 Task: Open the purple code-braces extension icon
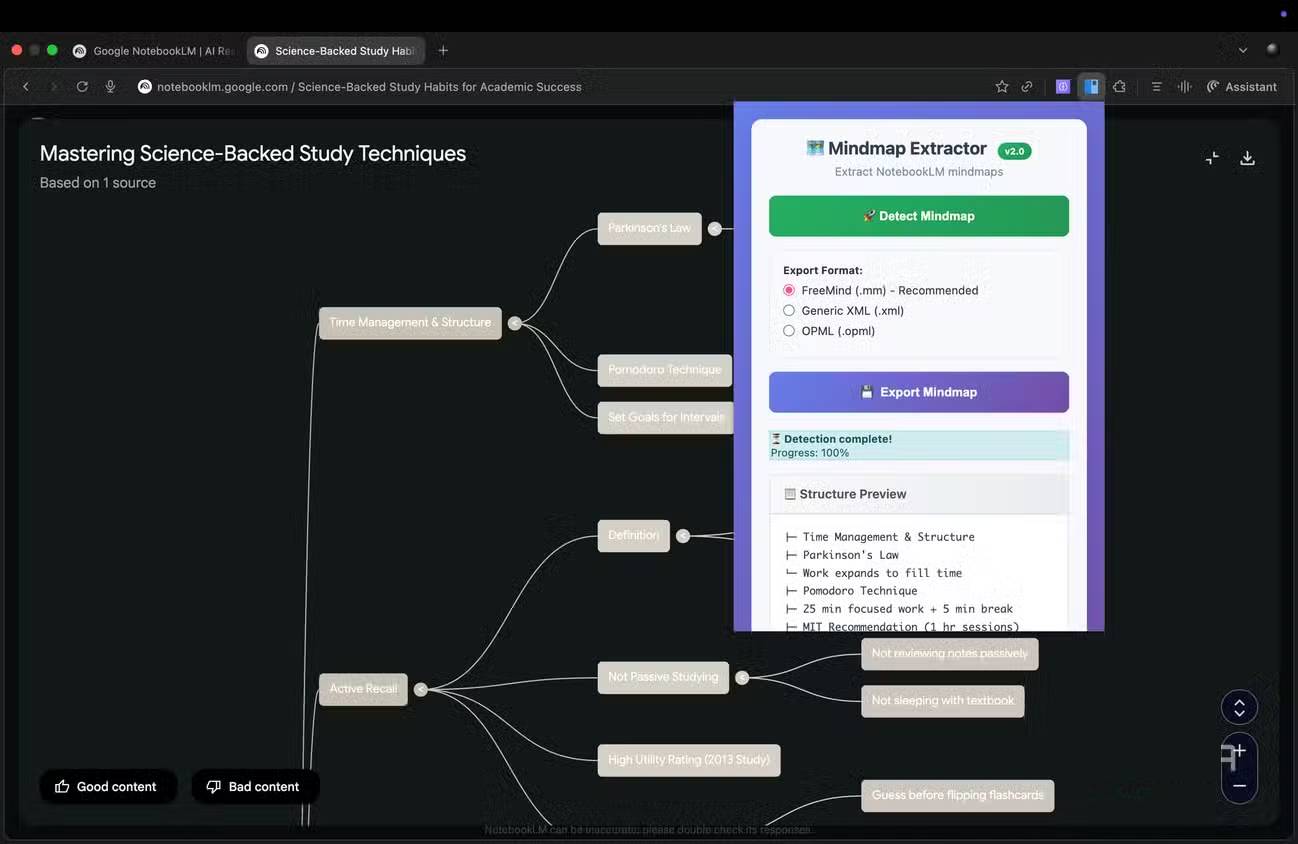[1063, 87]
